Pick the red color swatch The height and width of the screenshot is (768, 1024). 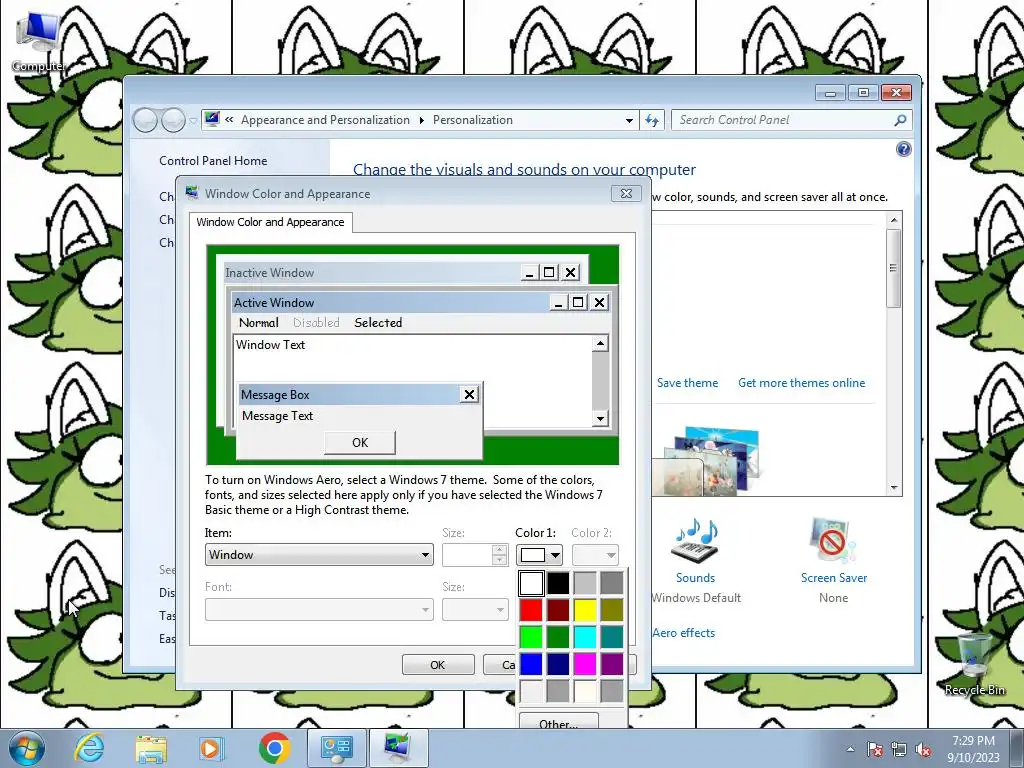531,610
